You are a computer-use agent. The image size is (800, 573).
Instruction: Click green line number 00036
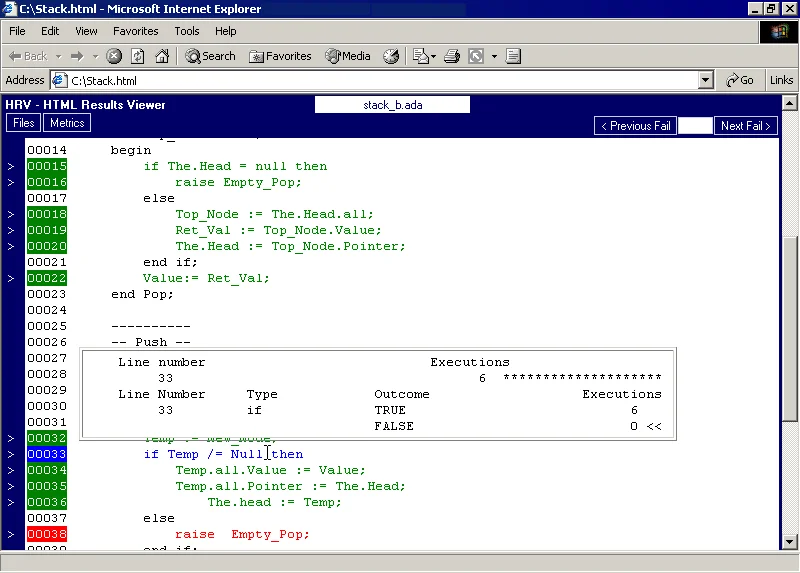(x=47, y=502)
